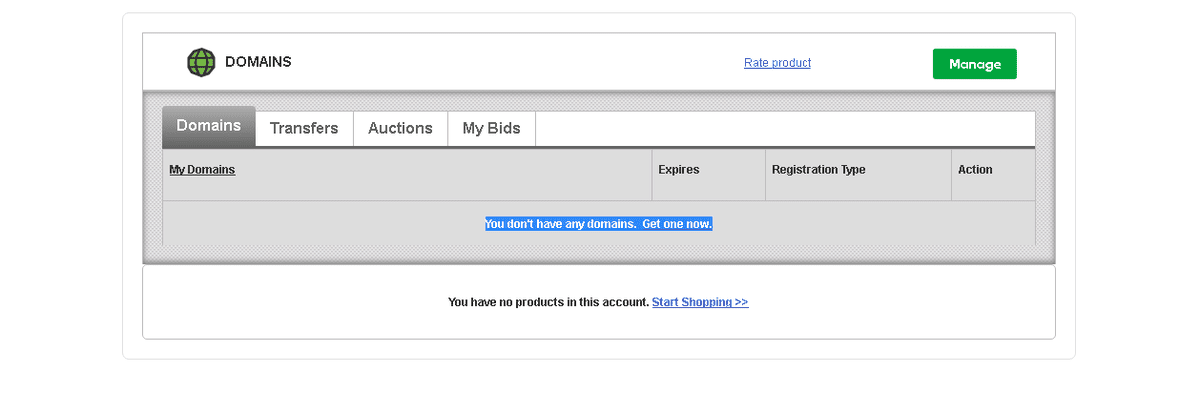Screen dimensions: 1200x393
Task: Click the Action column header
Action: 975,170
